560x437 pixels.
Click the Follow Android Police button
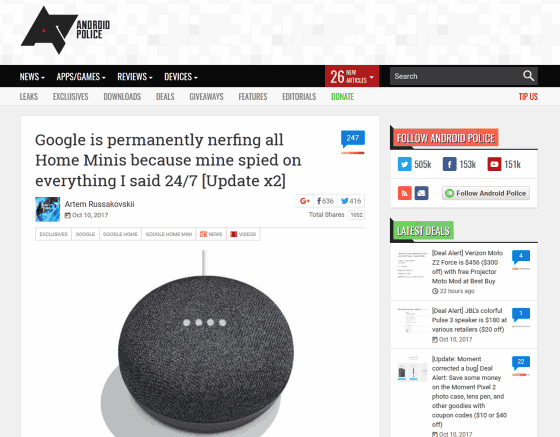point(486,193)
